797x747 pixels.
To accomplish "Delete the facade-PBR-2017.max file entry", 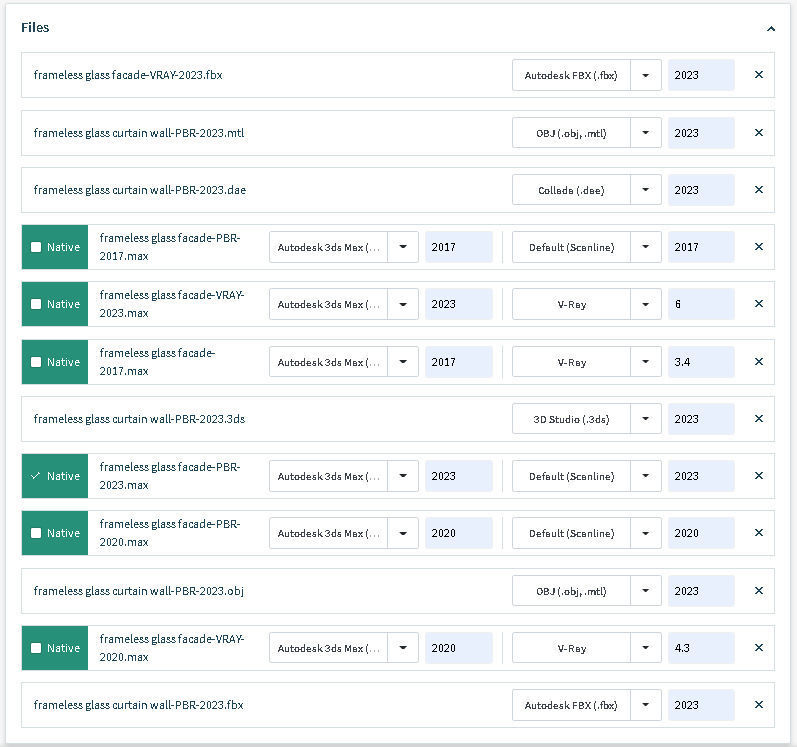I will tap(758, 247).
